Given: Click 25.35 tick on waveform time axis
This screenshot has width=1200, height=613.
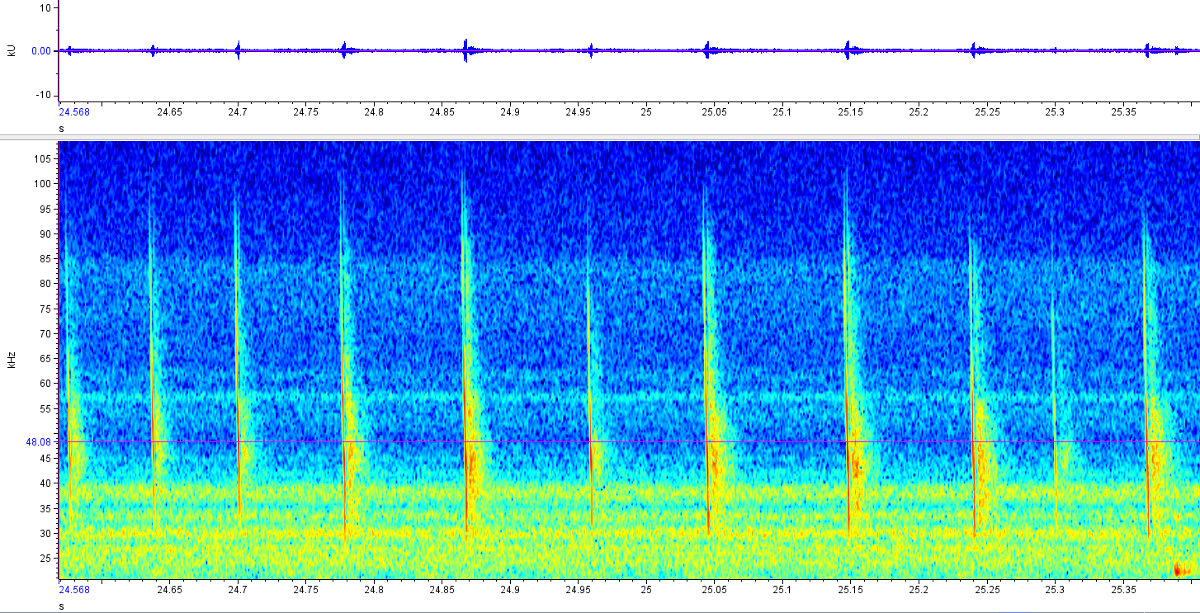Looking at the screenshot, I should [x=1123, y=112].
